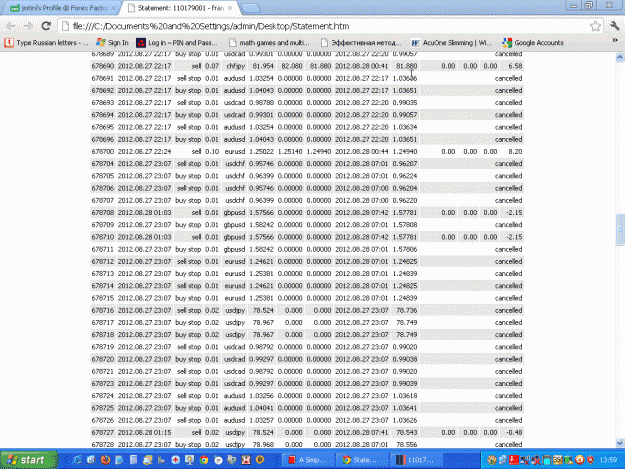Click the scrollbar up arrow
This screenshot has width=625, height=469.
(x=620, y=57)
